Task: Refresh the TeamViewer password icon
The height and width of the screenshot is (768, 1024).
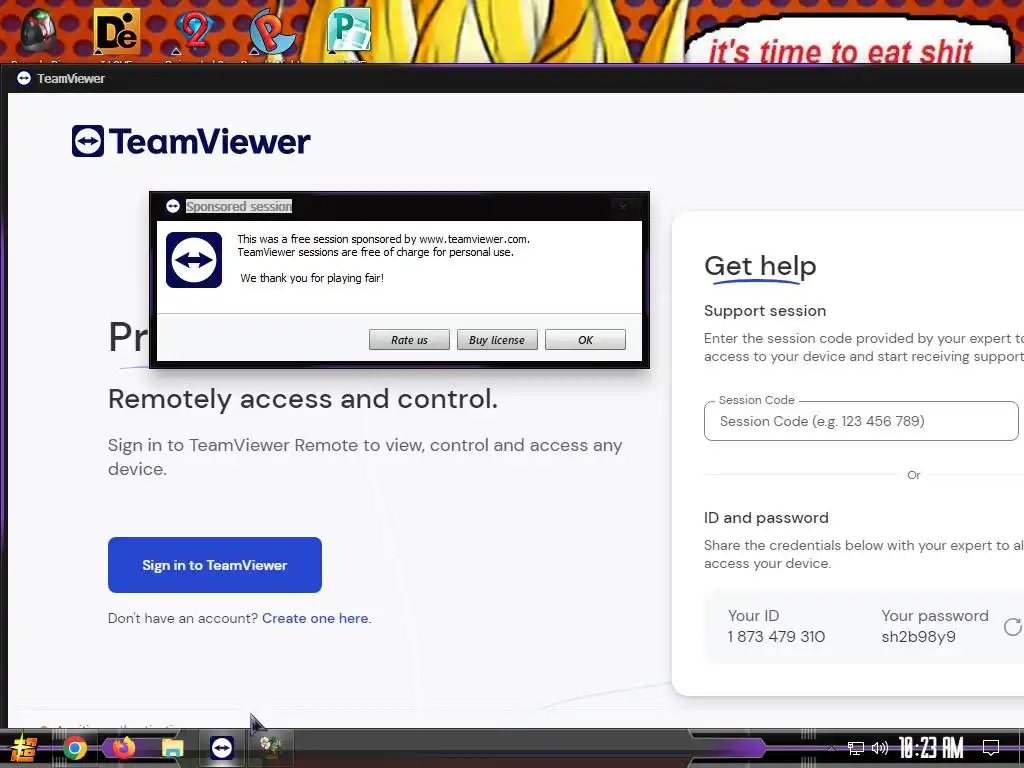Action: pos(1013,627)
